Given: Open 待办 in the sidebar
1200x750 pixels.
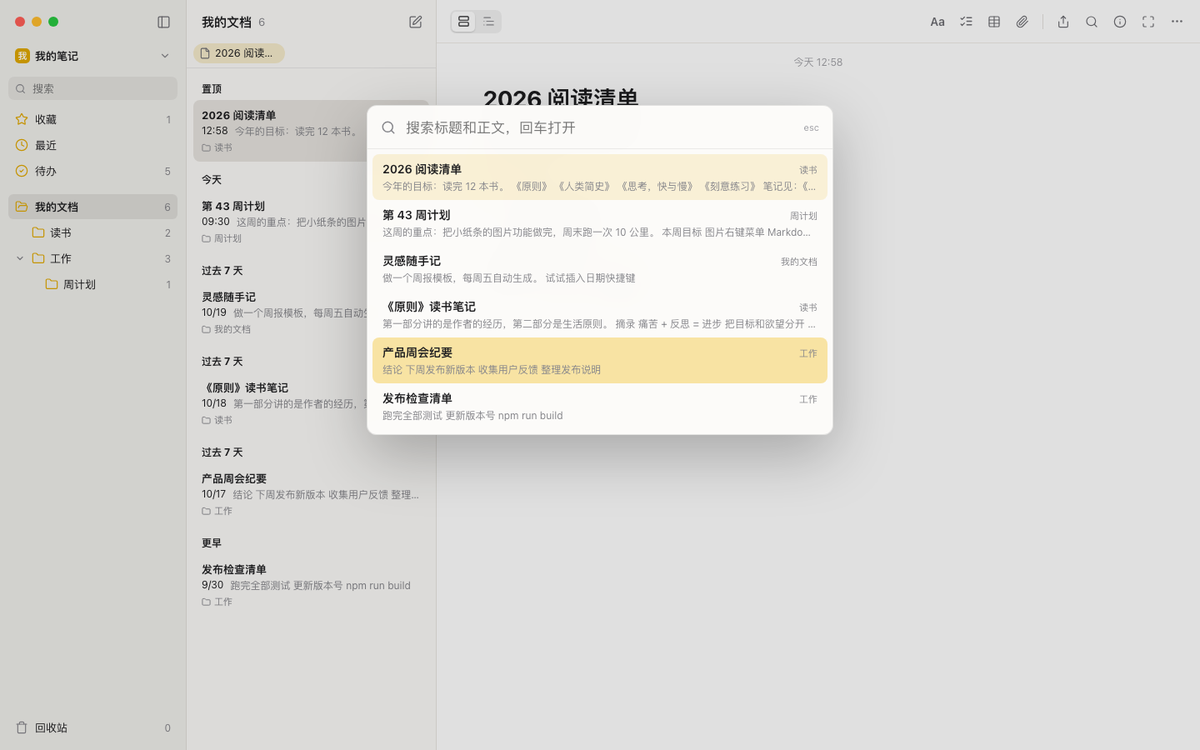Looking at the screenshot, I should (x=93, y=172).
